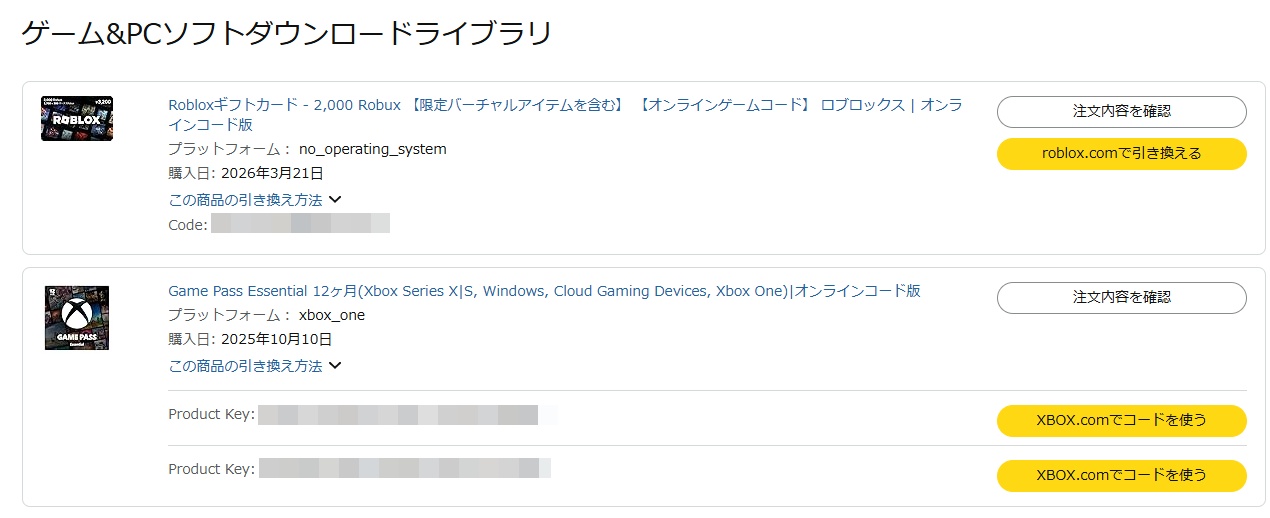The height and width of the screenshot is (518, 1270).
Task: Click the ゲーム&PCソフトダウンロードライブラリ heading
Action: point(286,33)
